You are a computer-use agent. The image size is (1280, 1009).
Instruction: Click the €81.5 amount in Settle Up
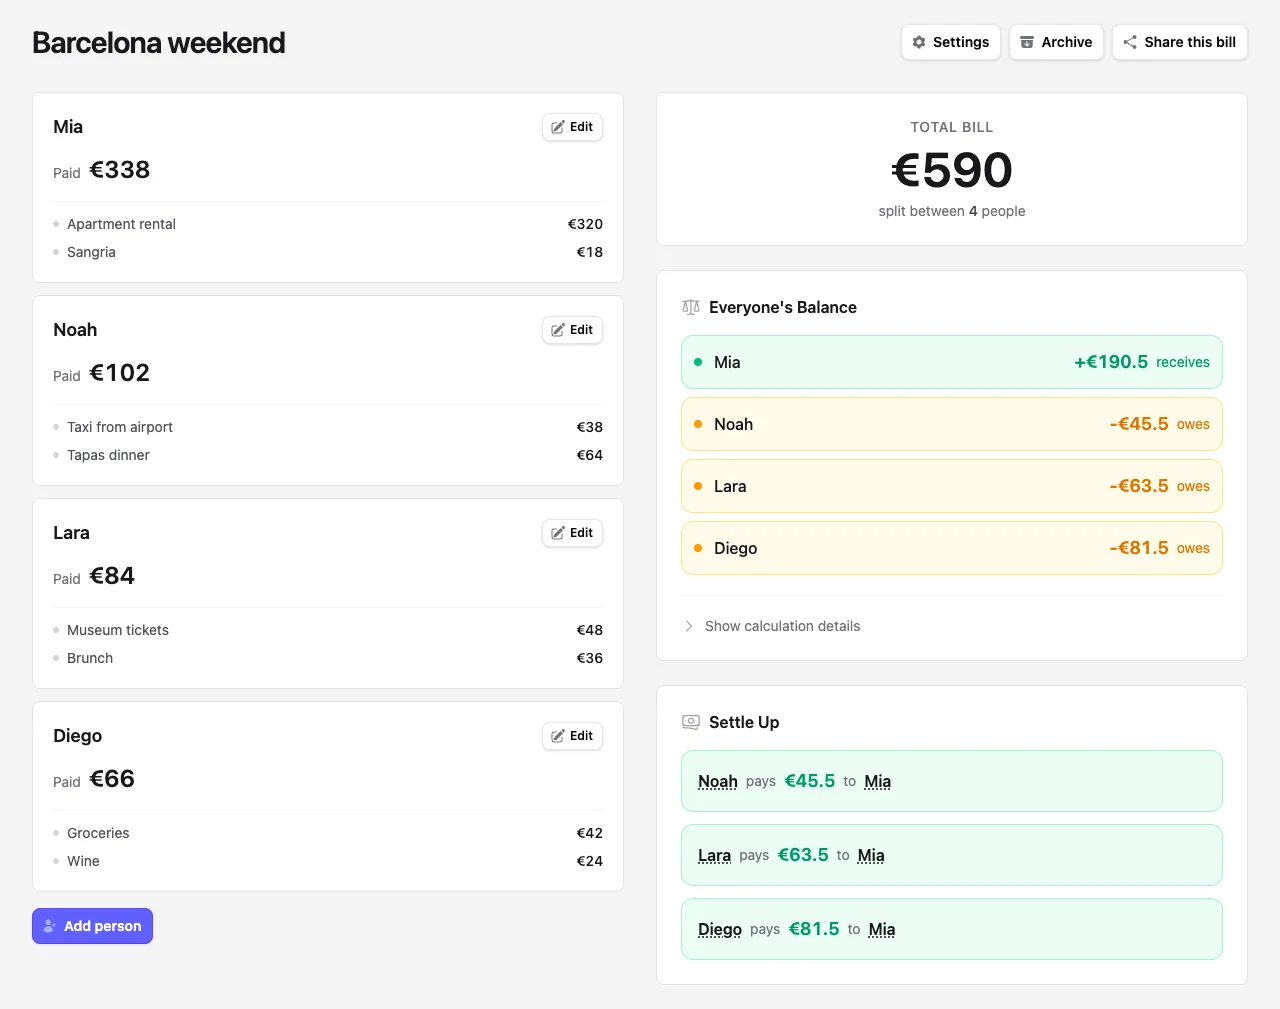(x=814, y=929)
